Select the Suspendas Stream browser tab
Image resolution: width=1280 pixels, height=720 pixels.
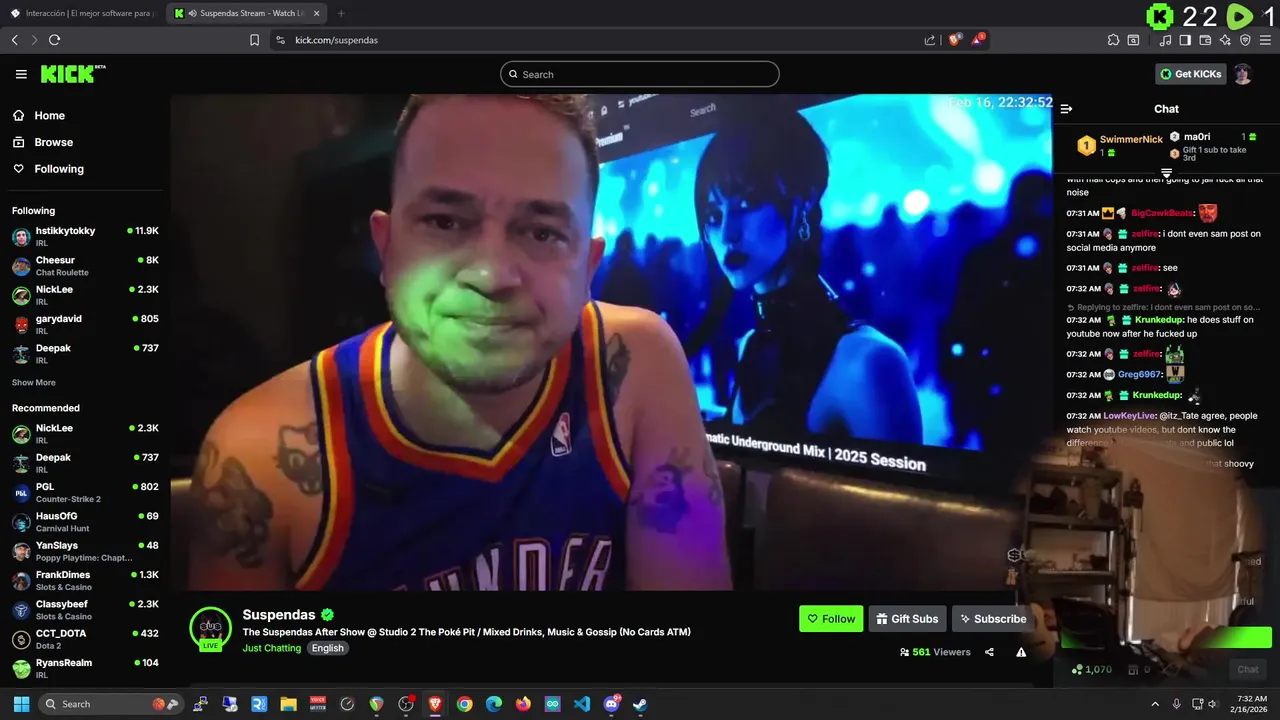[x=247, y=13]
